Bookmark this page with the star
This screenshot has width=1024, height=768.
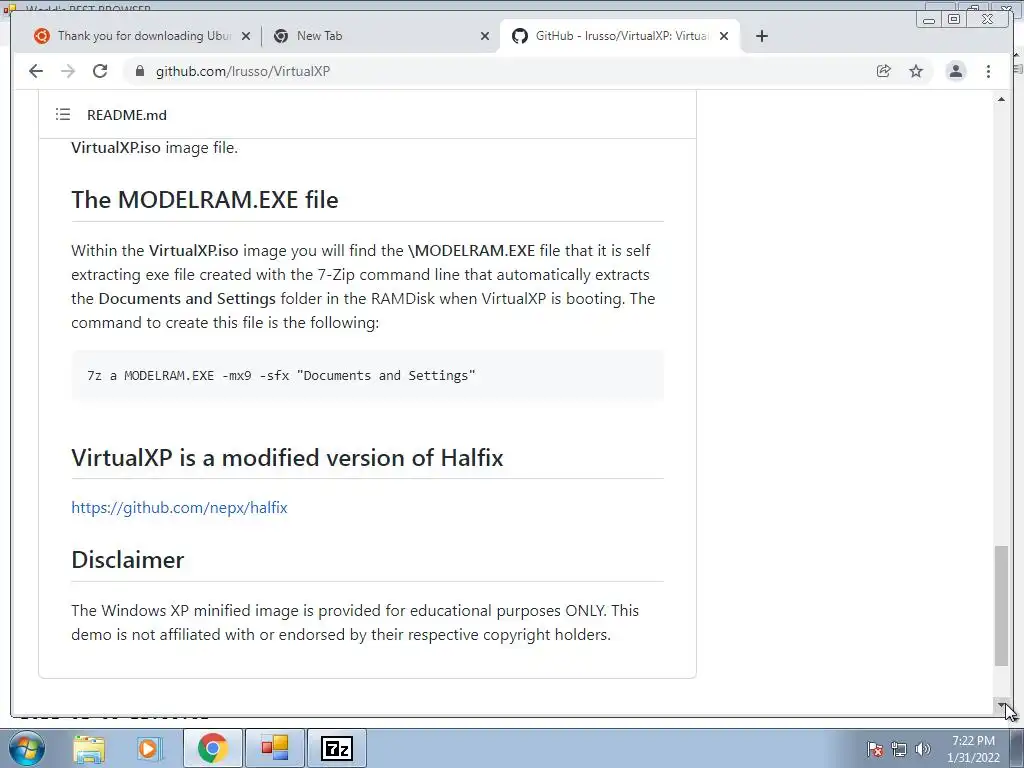916,71
